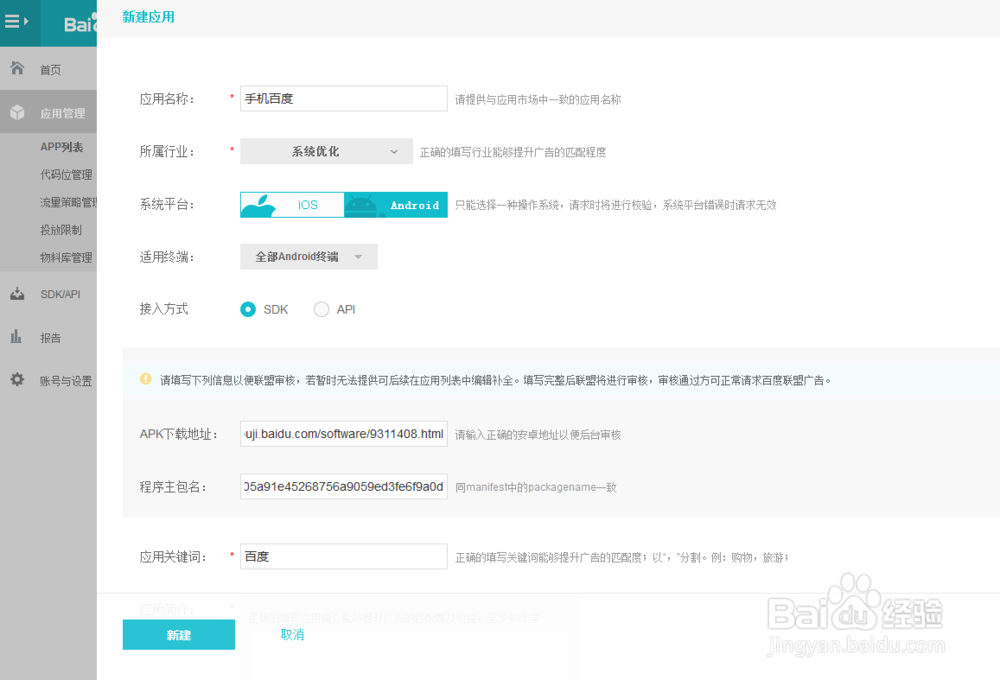Click the Apple icon on the iOS button
The height and width of the screenshot is (680, 1000).
pos(258,204)
